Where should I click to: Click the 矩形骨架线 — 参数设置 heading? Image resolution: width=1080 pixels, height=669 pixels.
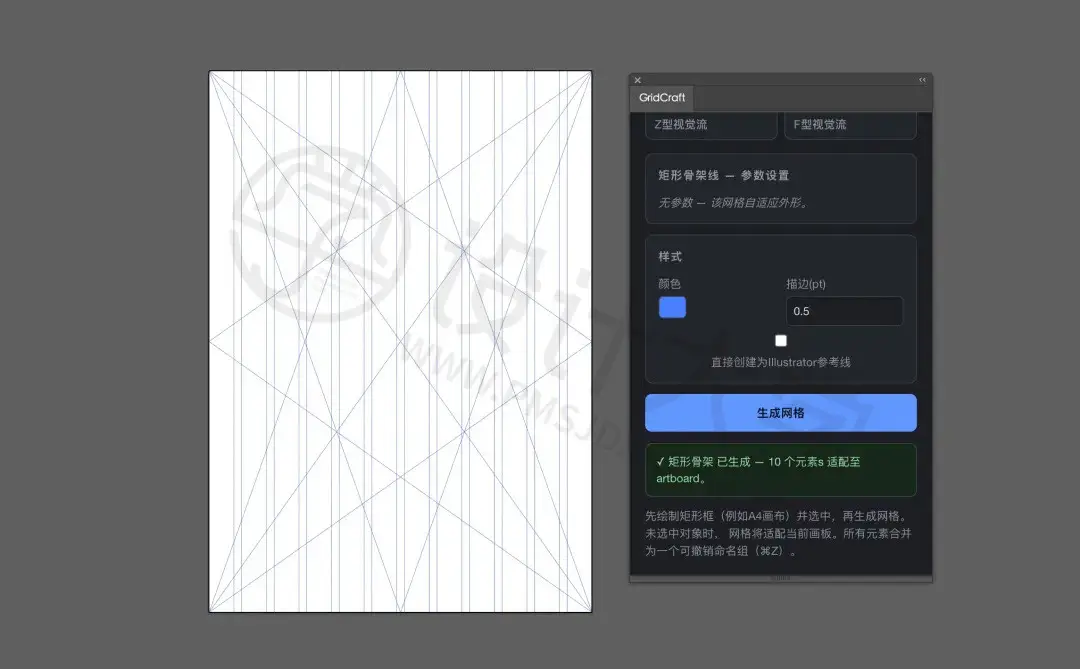pos(723,175)
